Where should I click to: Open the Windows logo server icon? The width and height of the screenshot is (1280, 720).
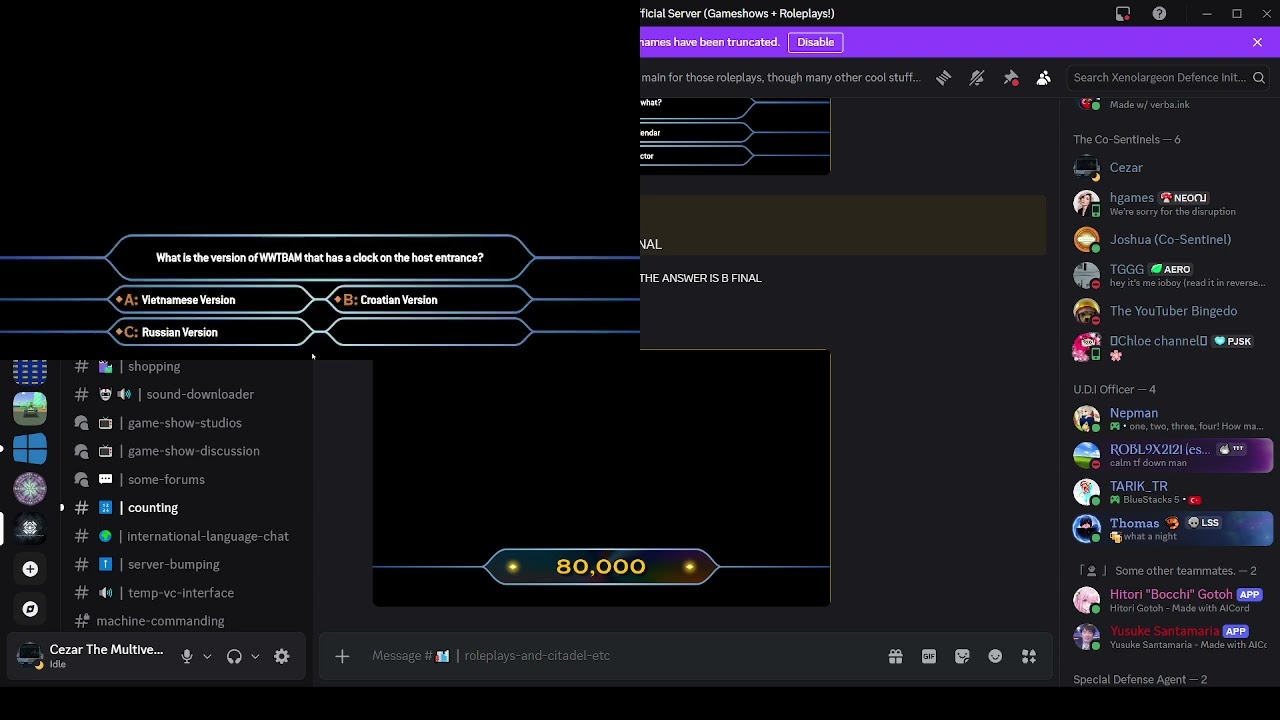[30, 449]
